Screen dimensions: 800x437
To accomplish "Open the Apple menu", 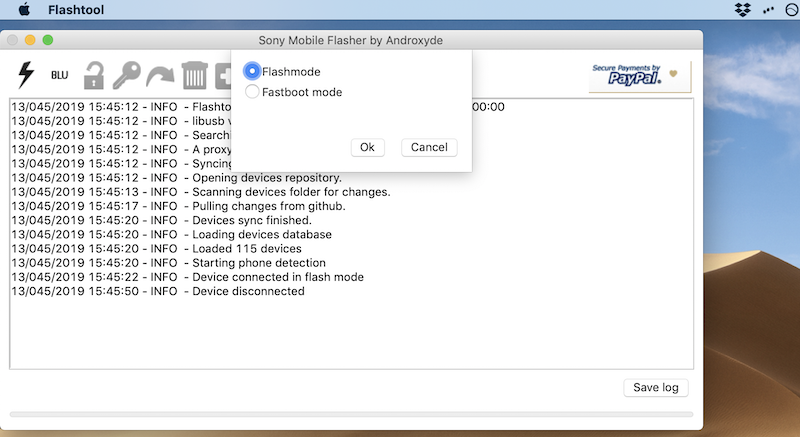I will pyautogui.click(x=24, y=10).
